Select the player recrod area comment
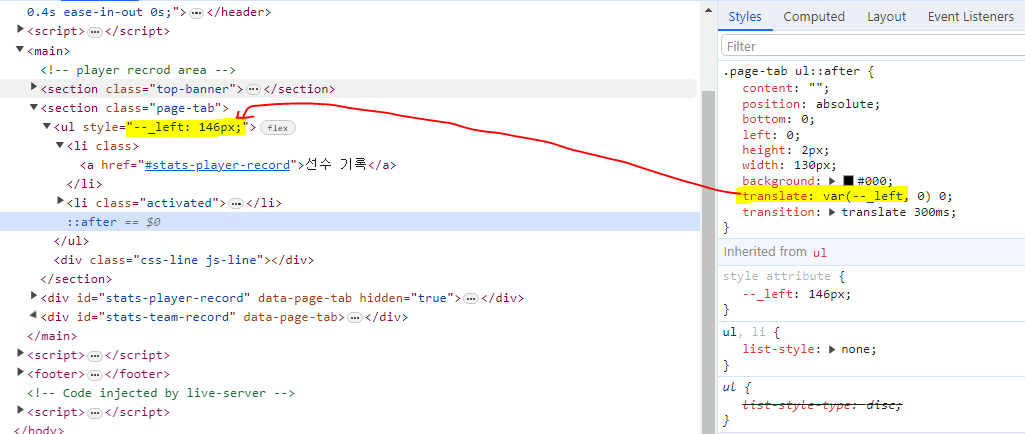Screen dimensions: 1025x434 pos(138,70)
